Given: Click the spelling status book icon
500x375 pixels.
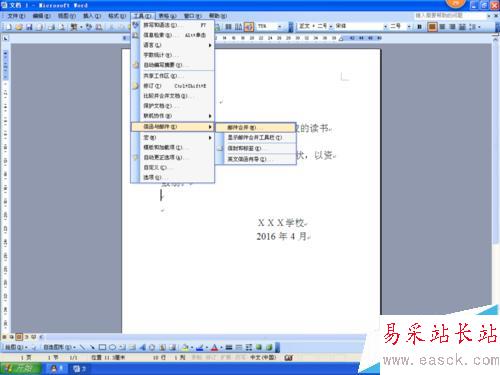Looking at the screenshot, I should tap(289, 357).
